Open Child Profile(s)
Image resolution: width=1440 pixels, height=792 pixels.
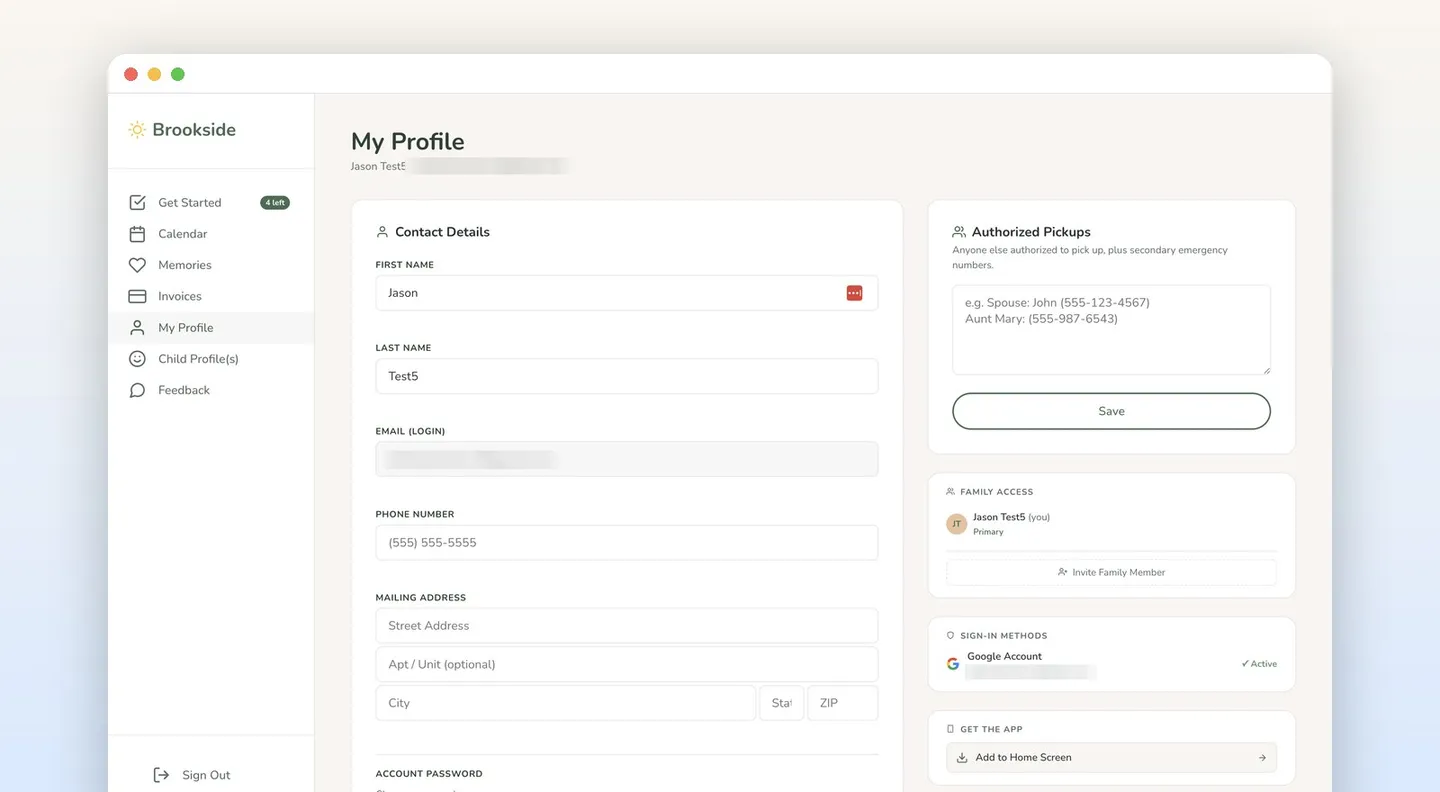coord(211,359)
